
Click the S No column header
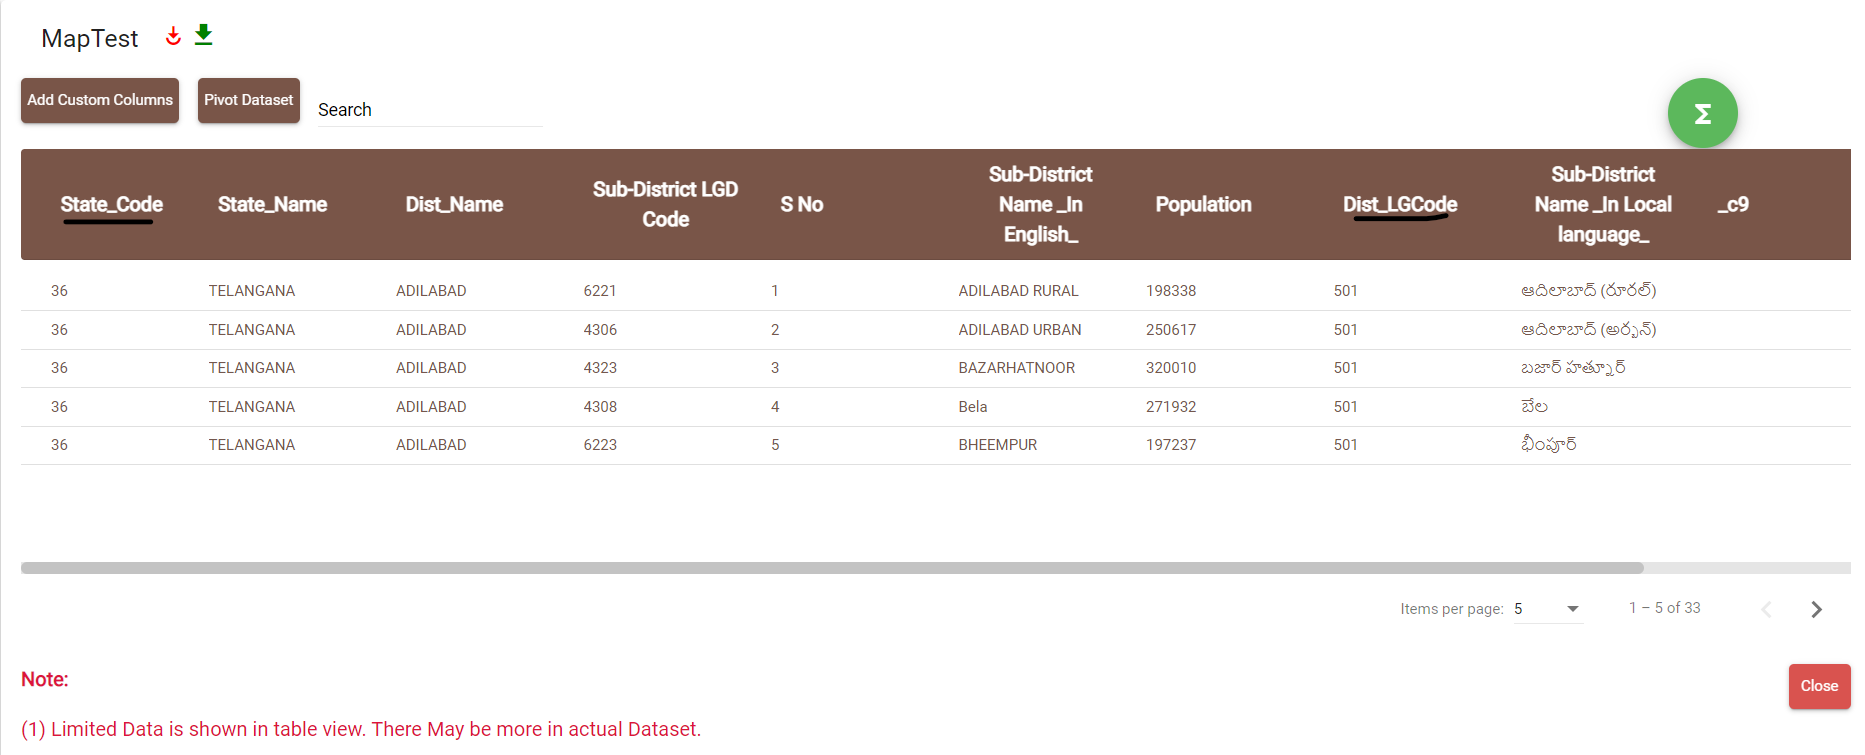pyautogui.click(x=801, y=204)
